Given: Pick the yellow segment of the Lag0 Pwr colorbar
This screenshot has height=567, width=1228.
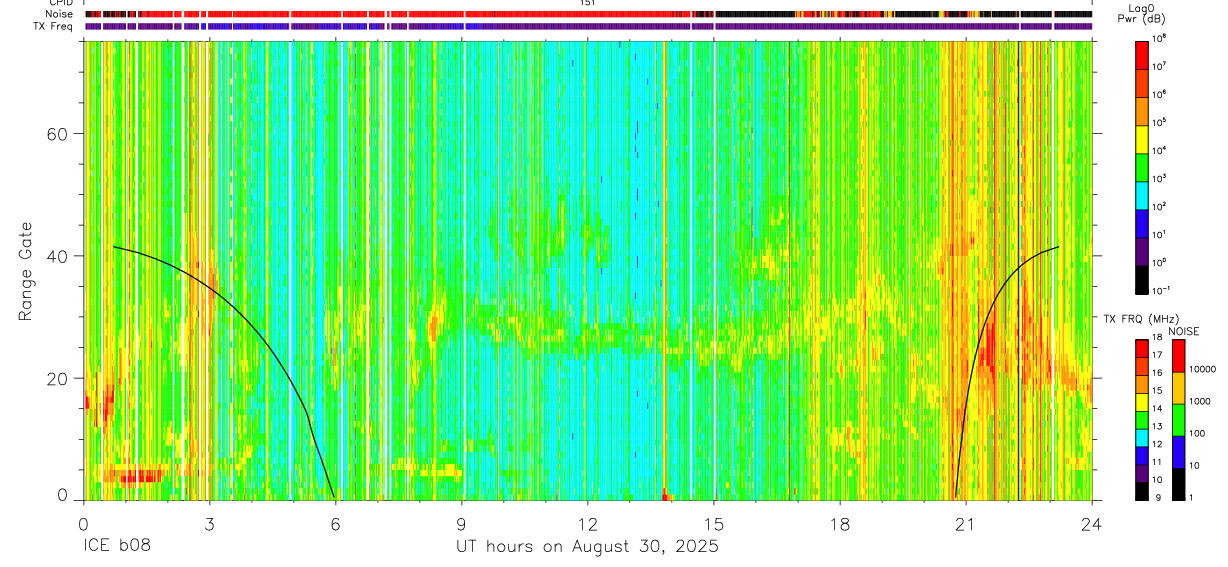Looking at the screenshot, I should [x=1141, y=138].
